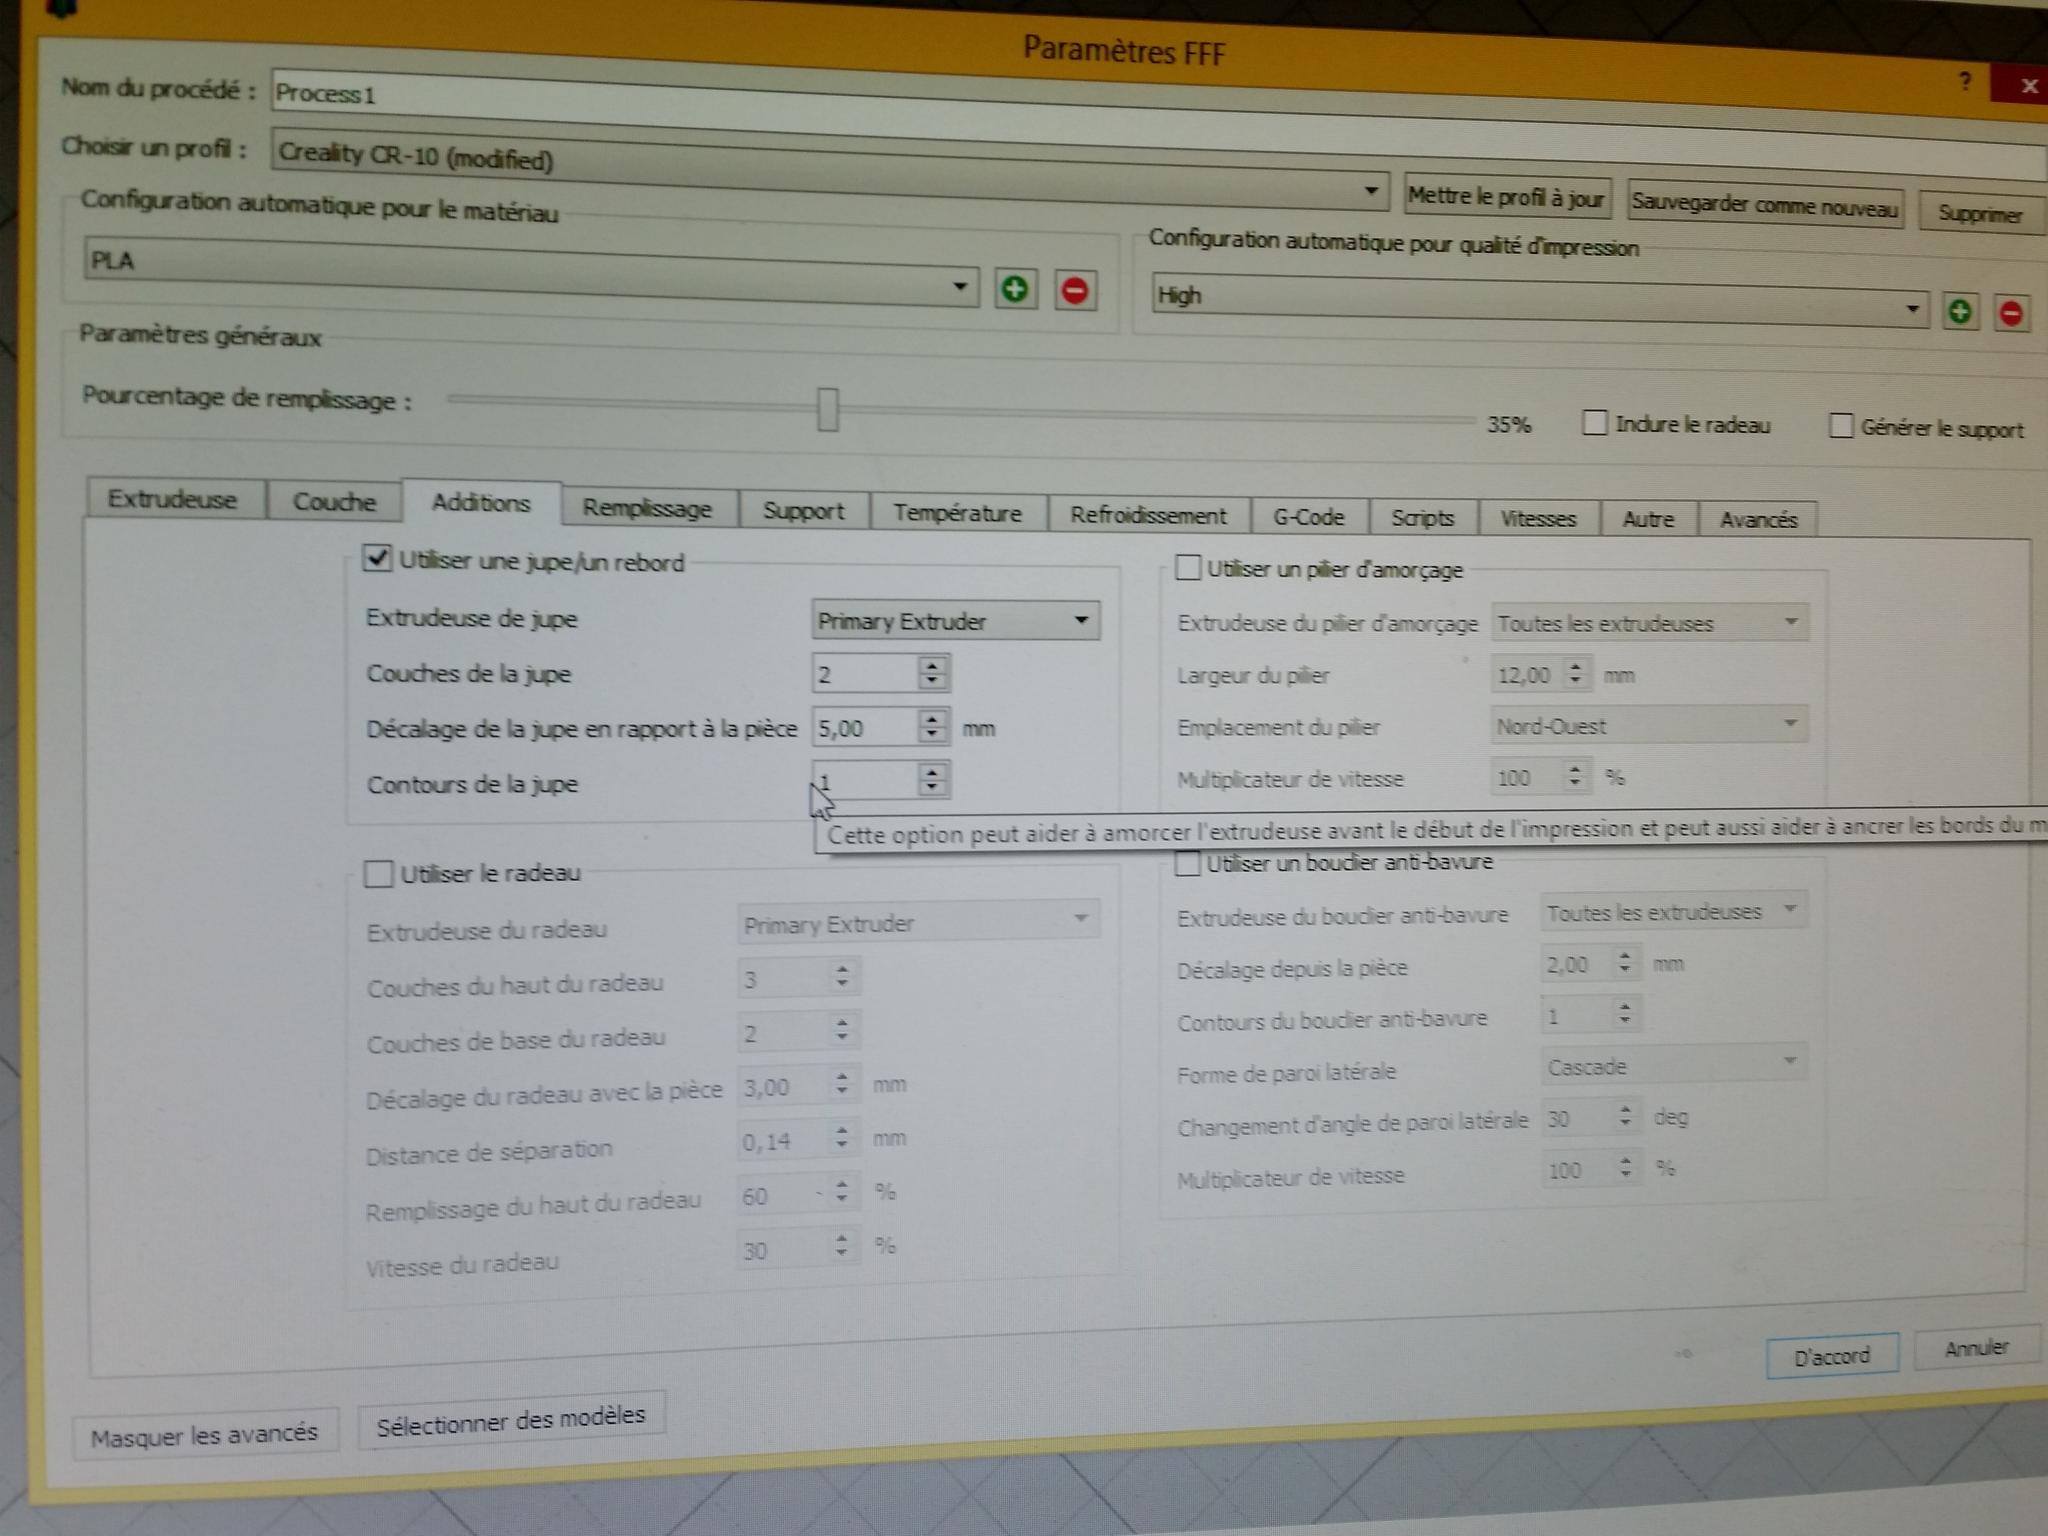
Task: Decrease 'Décalage de la jupe' with down arrow
Action: point(932,736)
